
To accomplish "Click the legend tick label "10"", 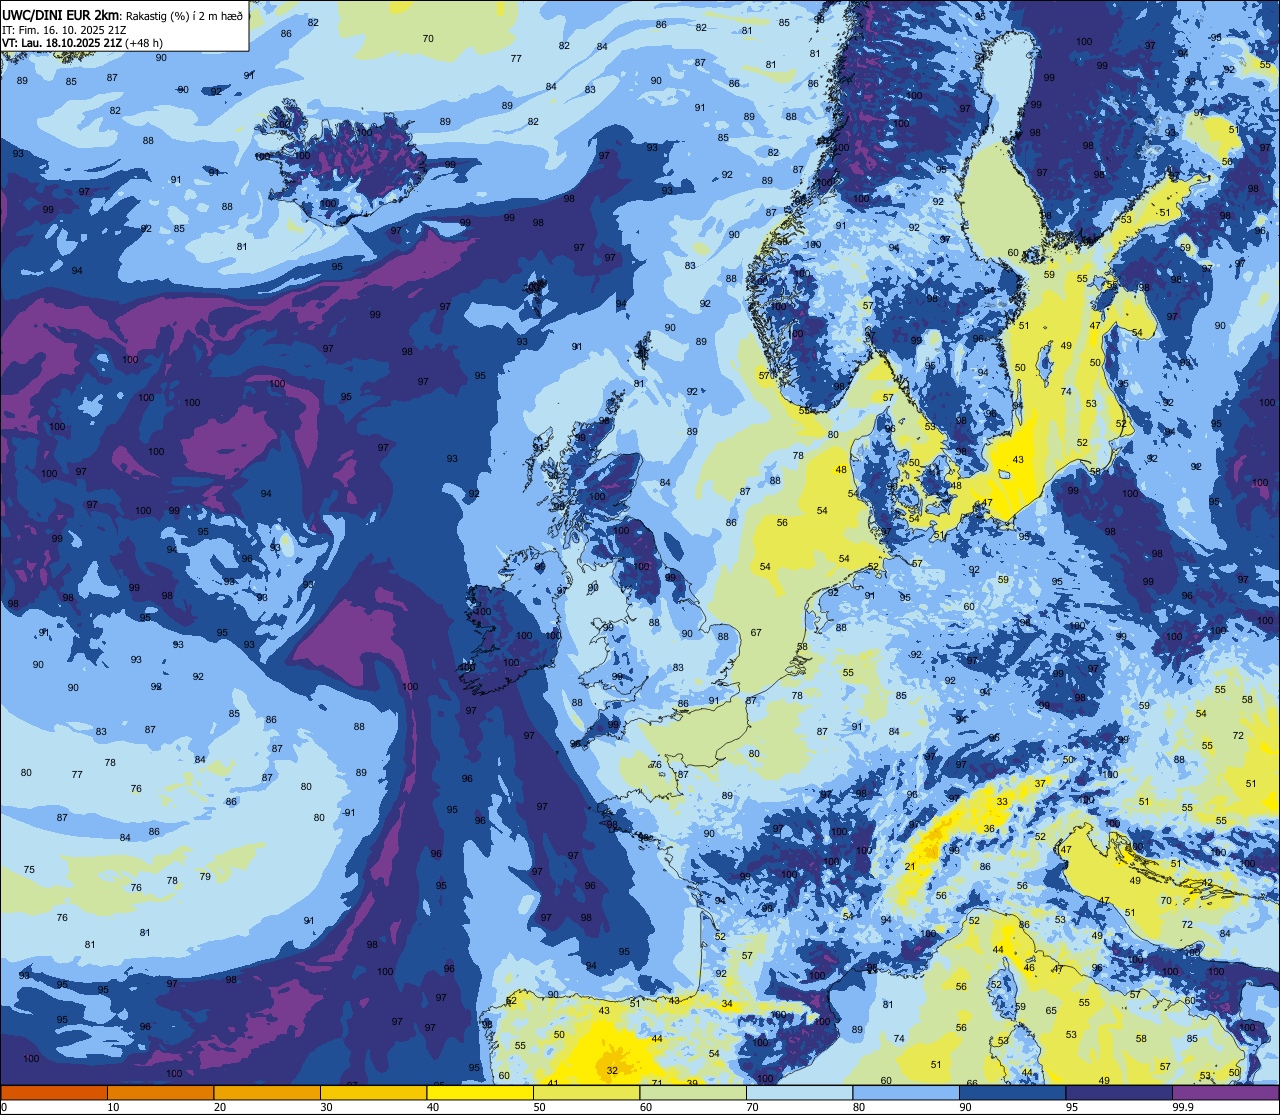I will tap(113, 1107).
